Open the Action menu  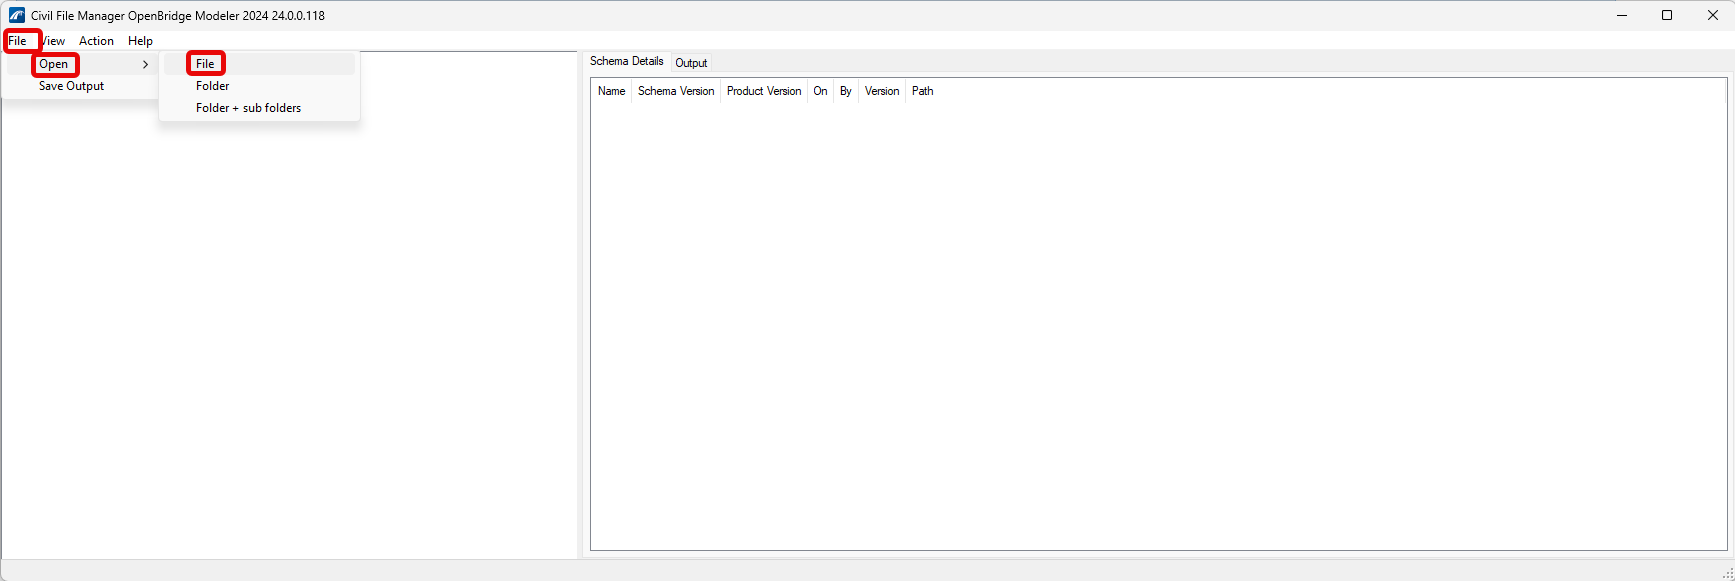[96, 41]
